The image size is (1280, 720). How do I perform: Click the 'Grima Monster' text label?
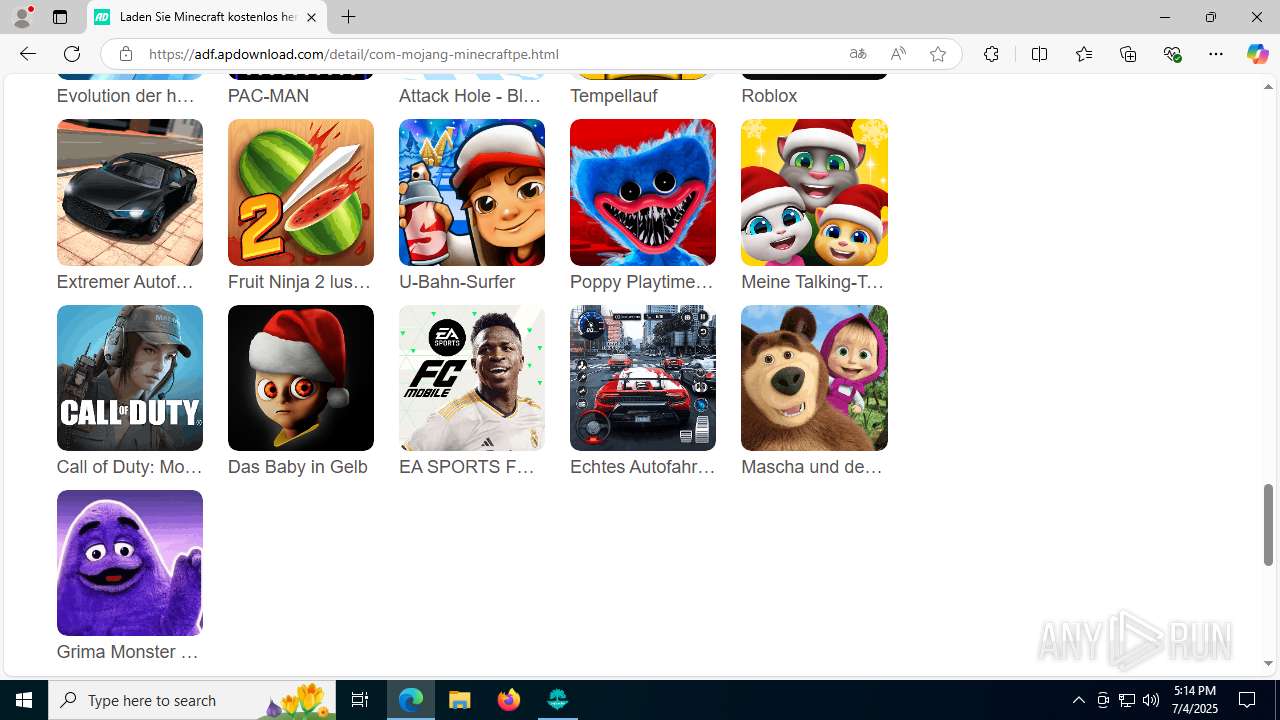point(128,652)
